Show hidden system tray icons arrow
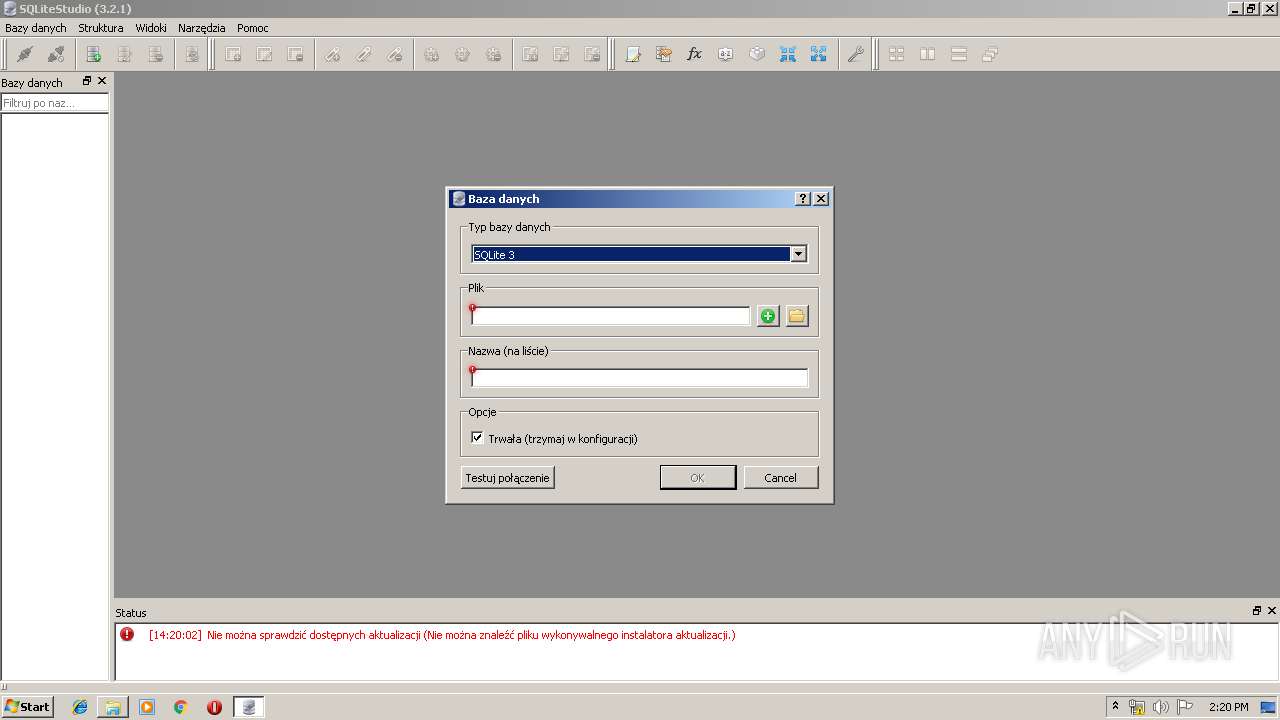The image size is (1280, 720). [1116, 707]
